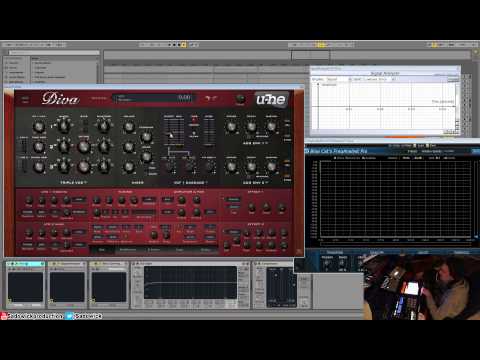Viewport: 480px width, 360px height.
Task: Open the Diva preset name display
Action: (x=153, y=98)
